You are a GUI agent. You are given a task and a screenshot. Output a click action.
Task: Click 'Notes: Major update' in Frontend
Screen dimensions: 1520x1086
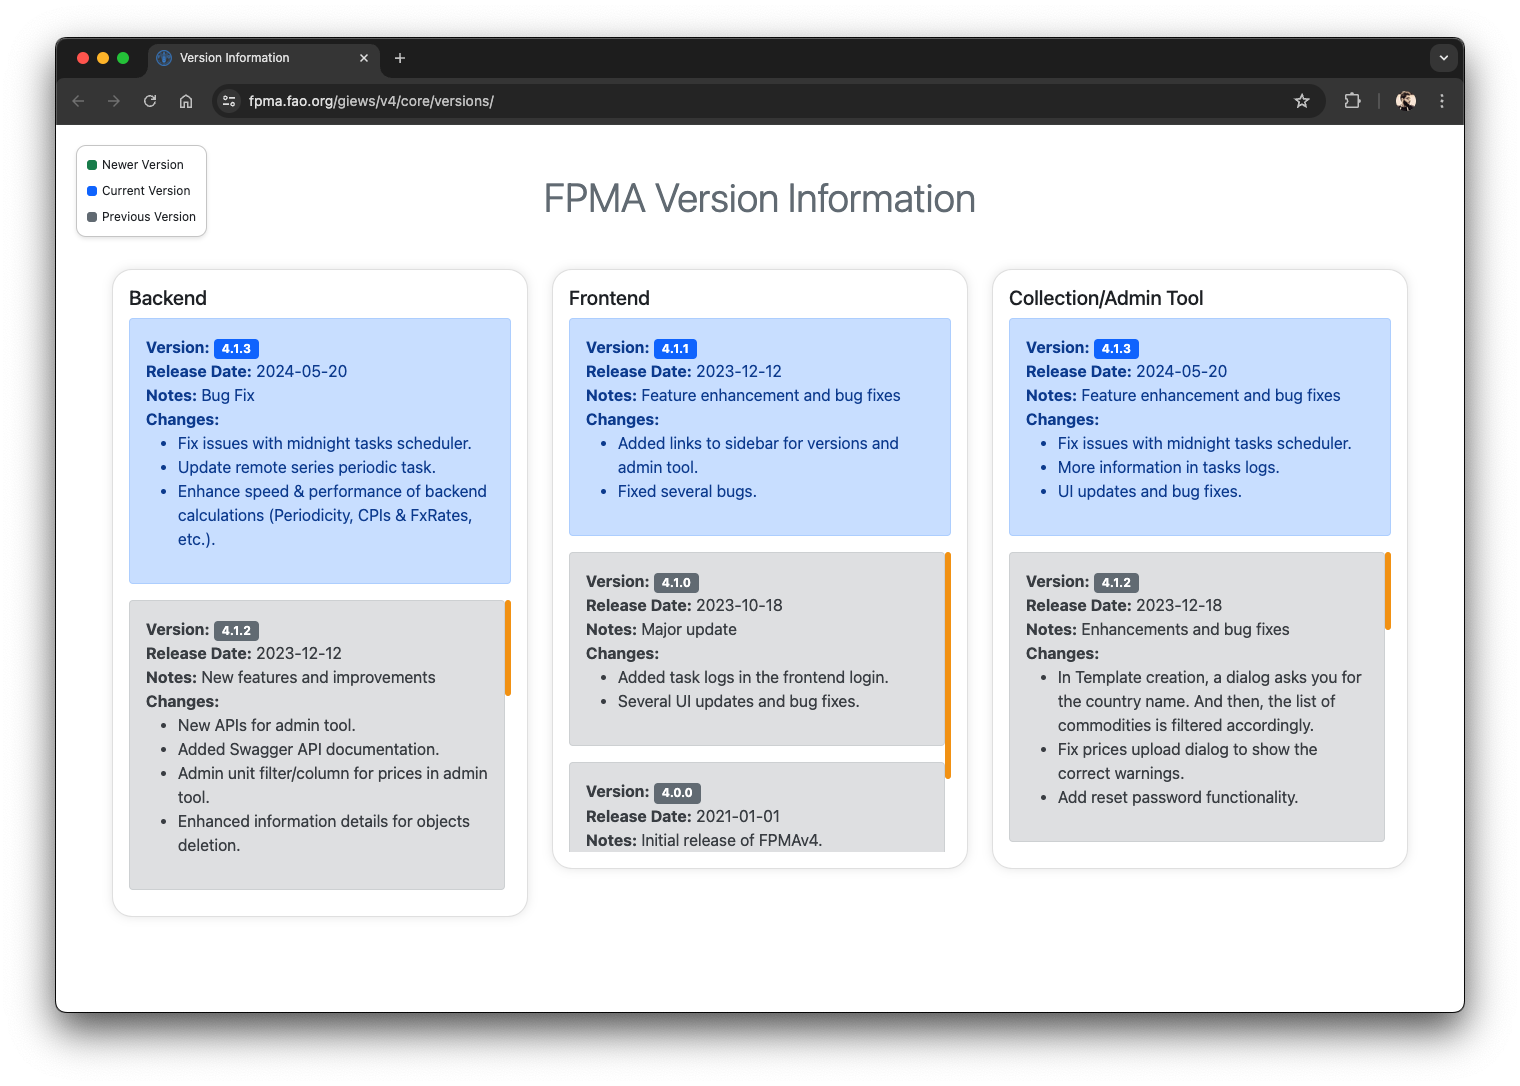pos(661,629)
